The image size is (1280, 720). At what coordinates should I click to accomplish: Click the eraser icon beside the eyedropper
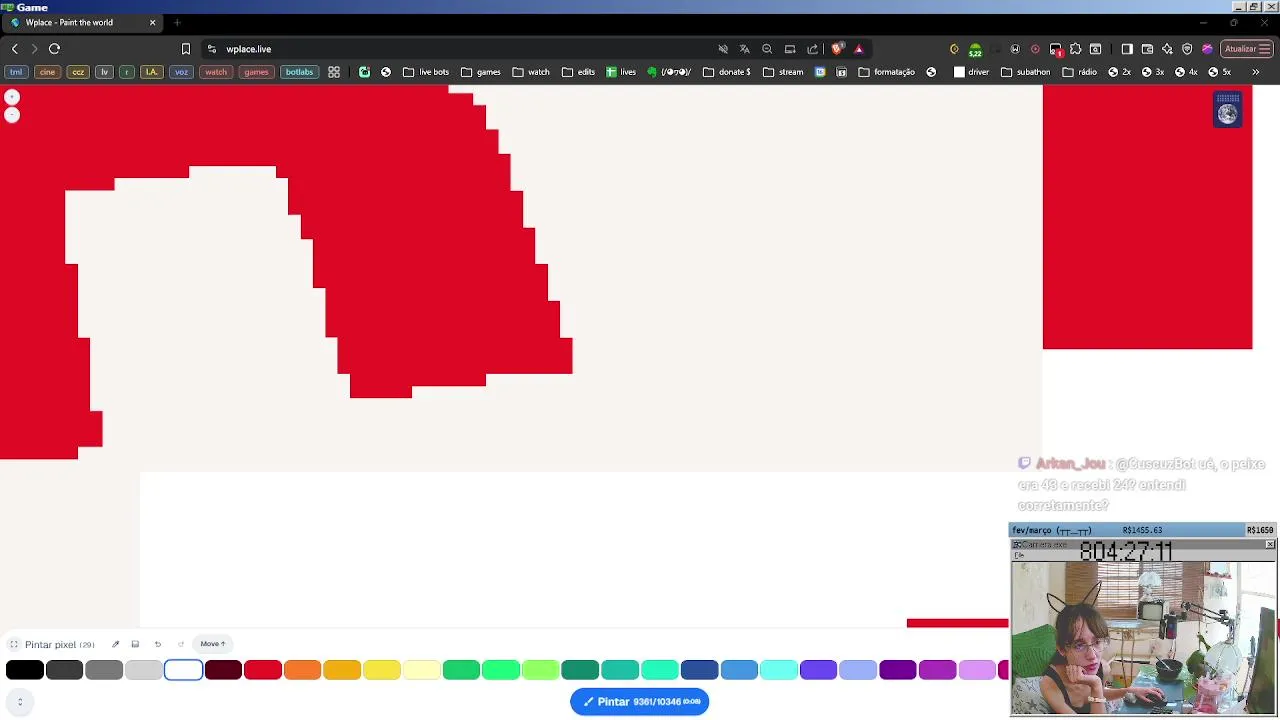135,644
